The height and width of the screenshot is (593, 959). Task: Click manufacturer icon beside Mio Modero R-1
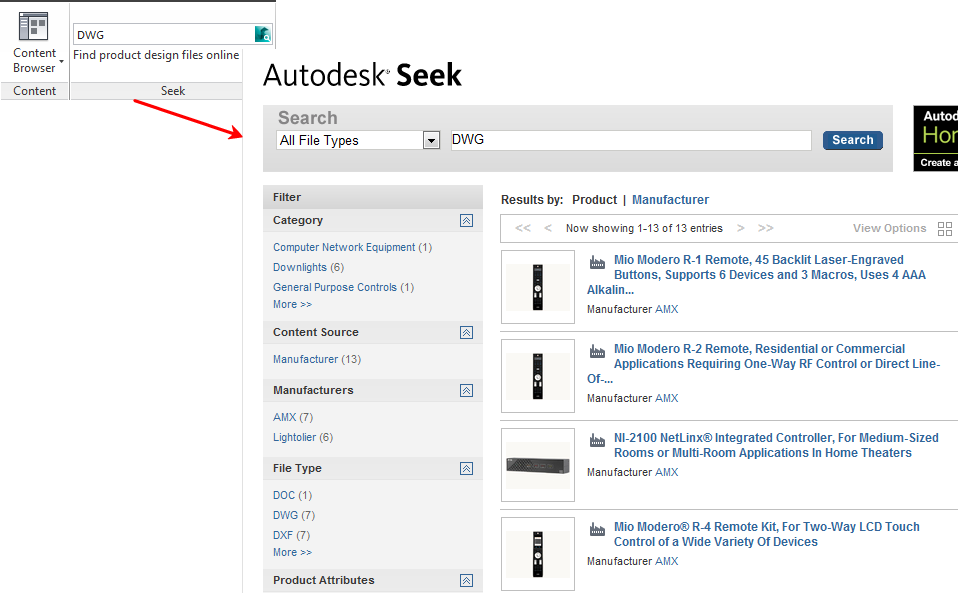click(x=598, y=262)
